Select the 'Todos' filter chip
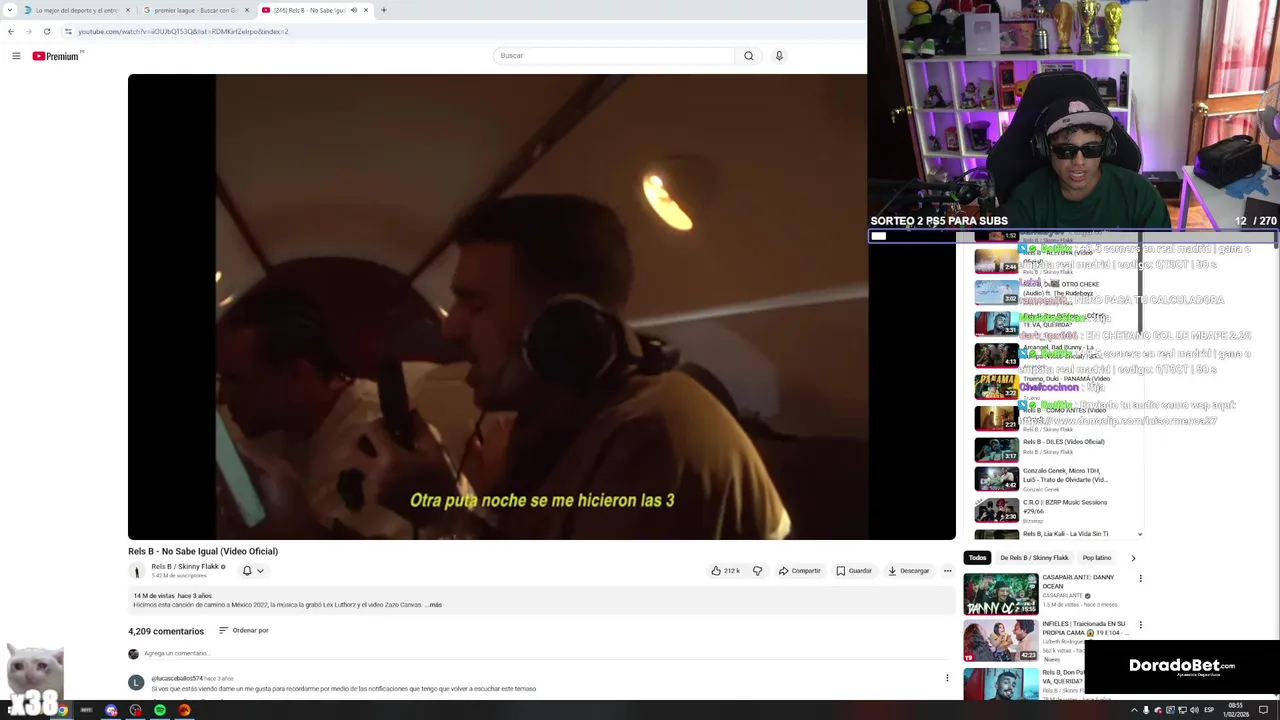The width and height of the screenshot is (1280, 720). (977, 558)
